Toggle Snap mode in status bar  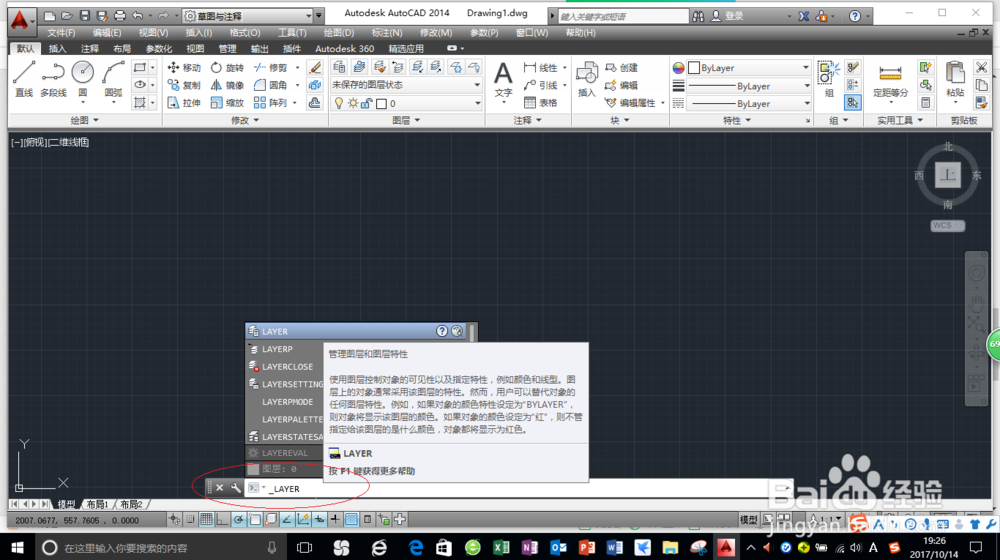pos(190,520)
